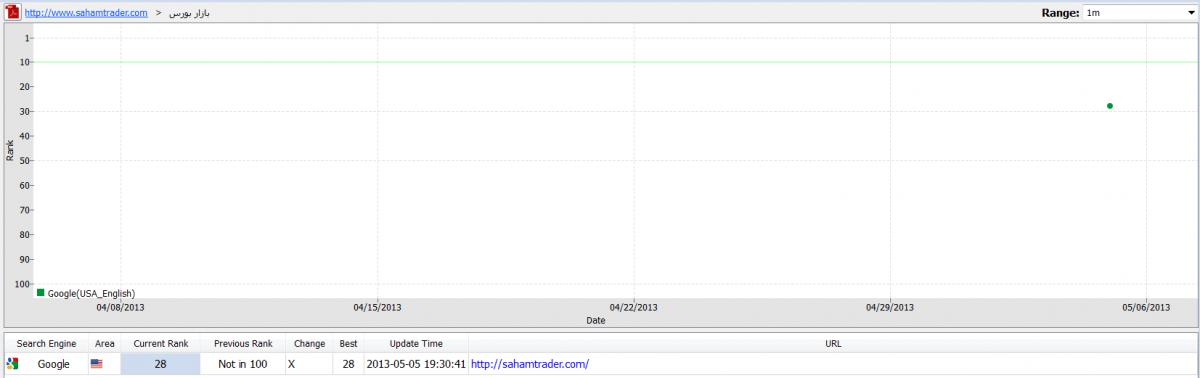The width and height of the screenshot is (1200, 378).
Task: Click the Google logo icon in table row
Action: (12, 364)
